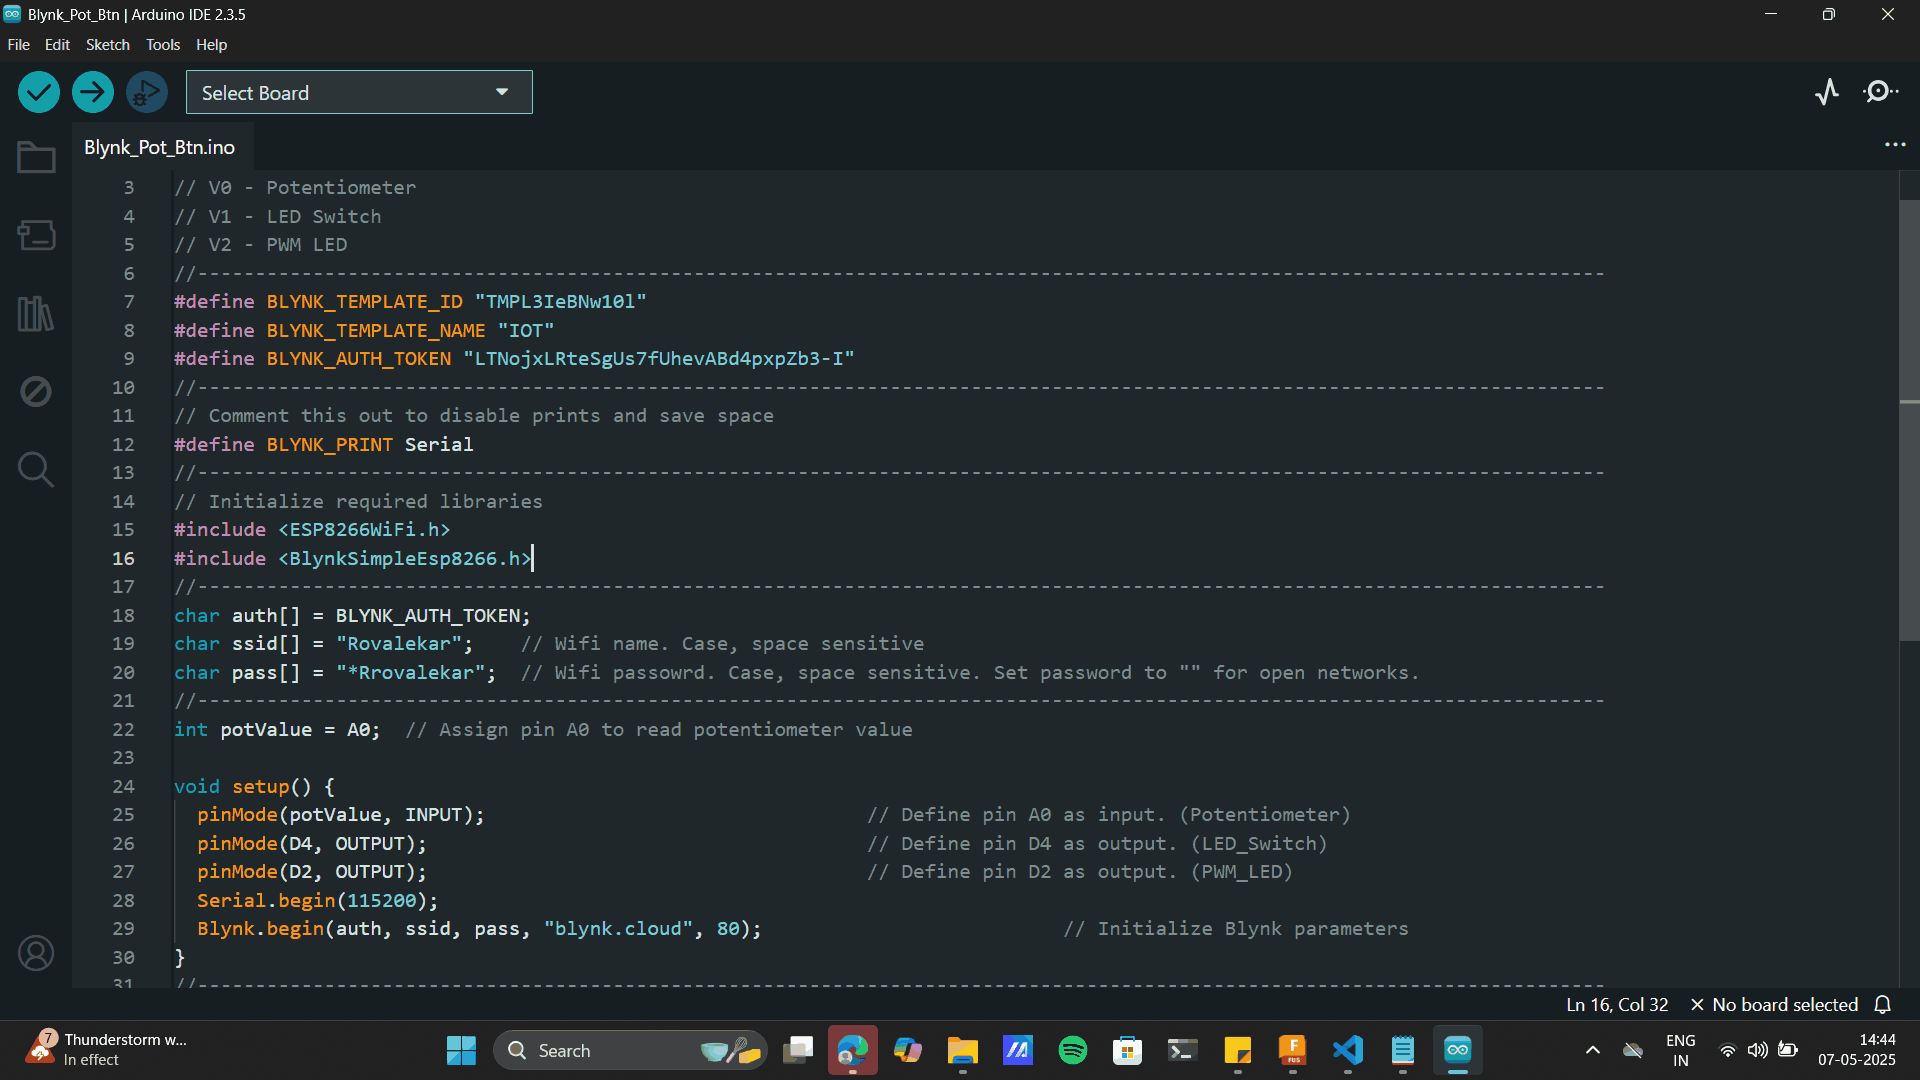Open File Explorer from the taskbar
The width and height of the screenshot is (1920, 1080).
(963, 1050)
